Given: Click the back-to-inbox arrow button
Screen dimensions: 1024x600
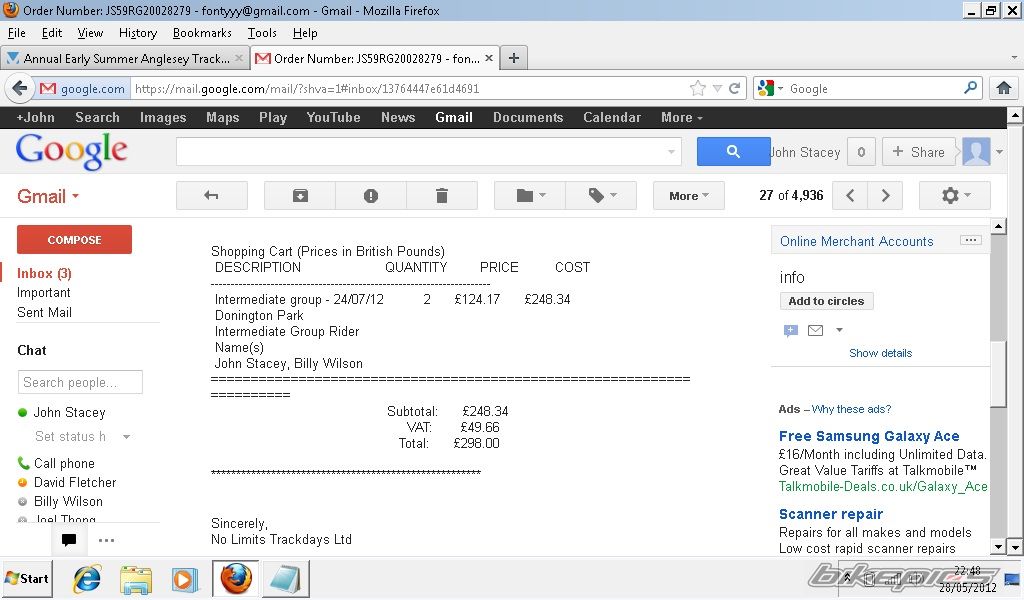Looking at the screenshot, I should pyautogui.click(x=211, y=196).
